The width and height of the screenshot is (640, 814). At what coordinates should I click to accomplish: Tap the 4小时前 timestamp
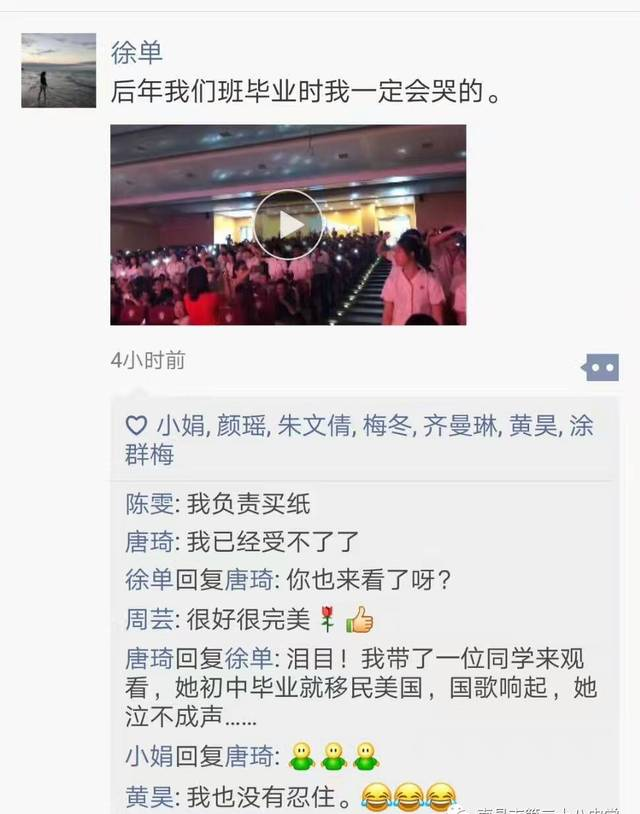tap(148, 360)
